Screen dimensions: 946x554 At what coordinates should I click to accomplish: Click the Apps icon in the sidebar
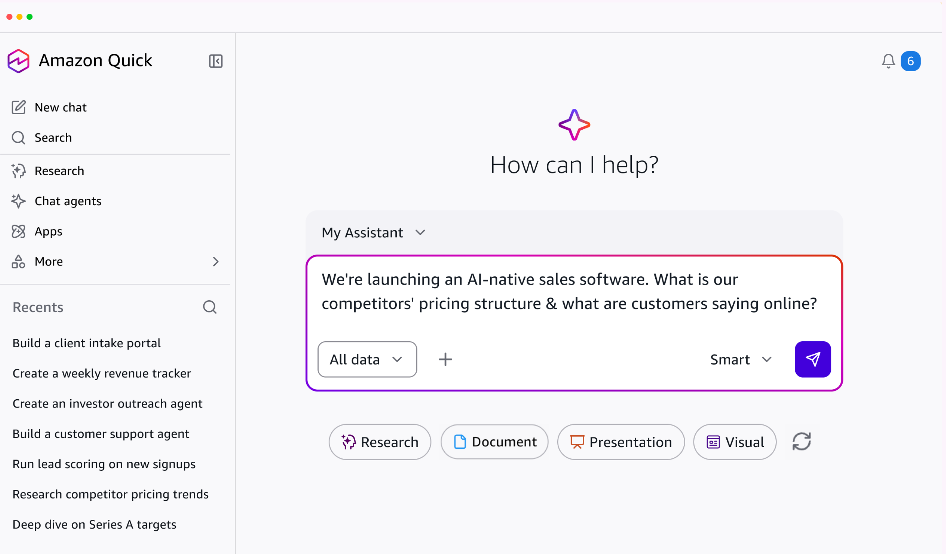pos(19,231)
